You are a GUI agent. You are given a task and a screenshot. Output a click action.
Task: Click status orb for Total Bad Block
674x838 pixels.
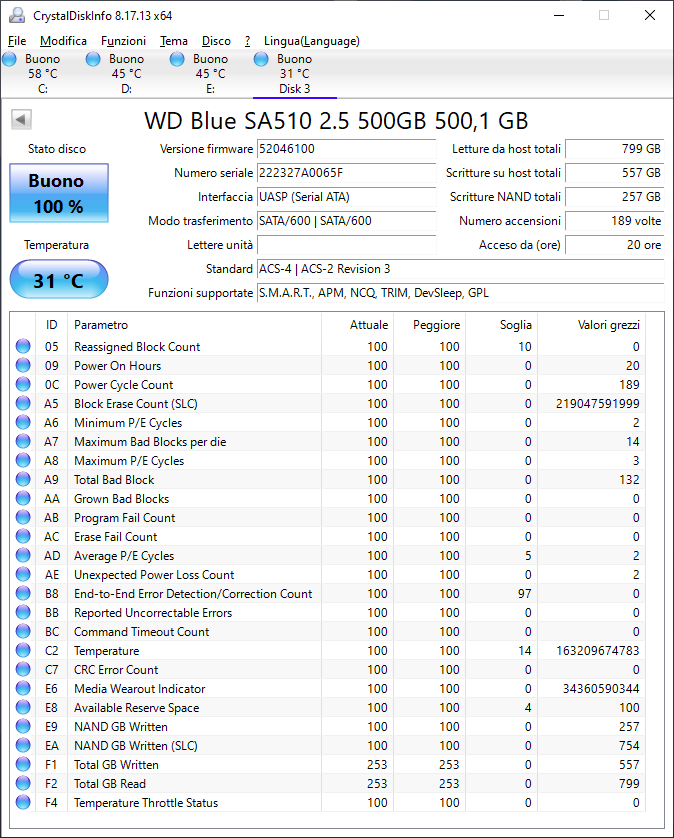click(23, 479)
